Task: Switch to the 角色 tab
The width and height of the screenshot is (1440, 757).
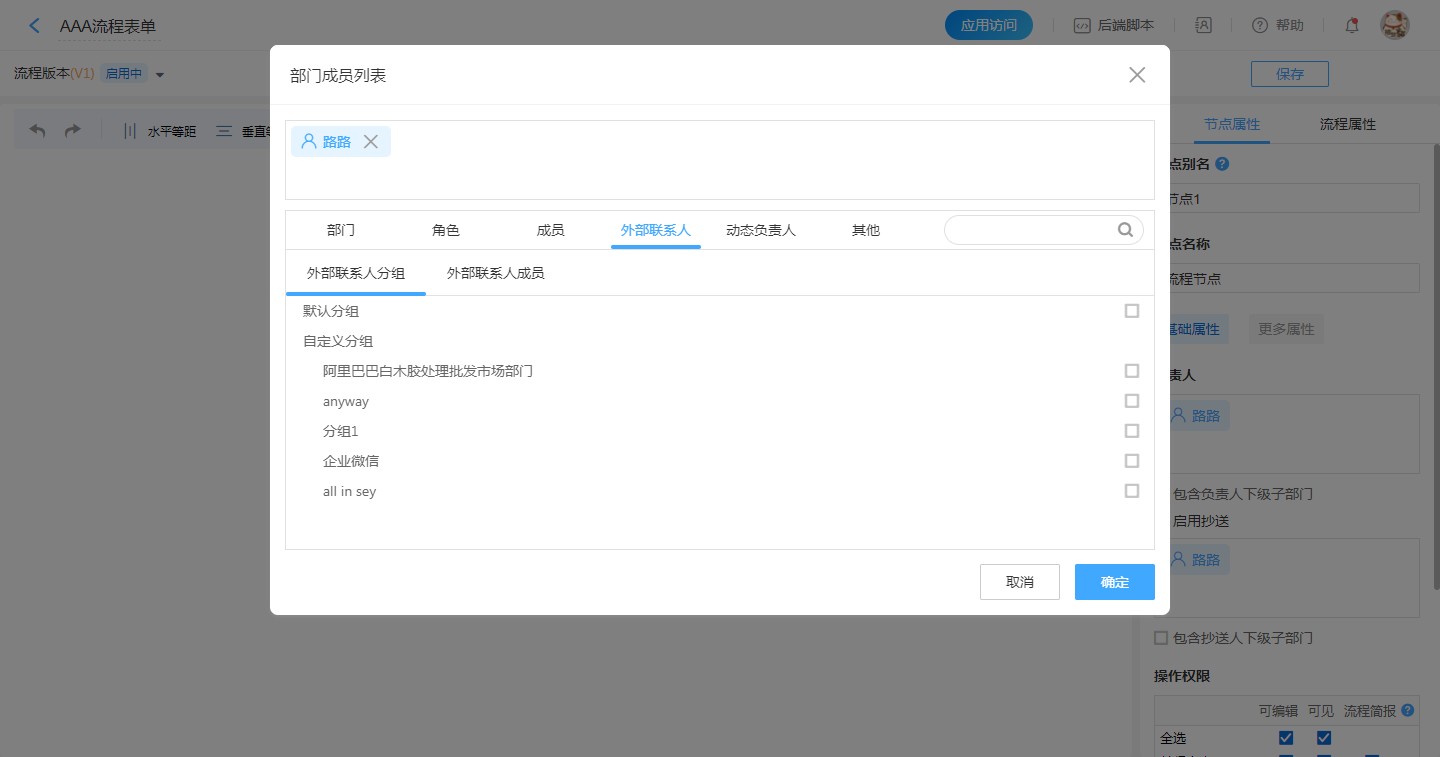Action: (x=446, y=230)
